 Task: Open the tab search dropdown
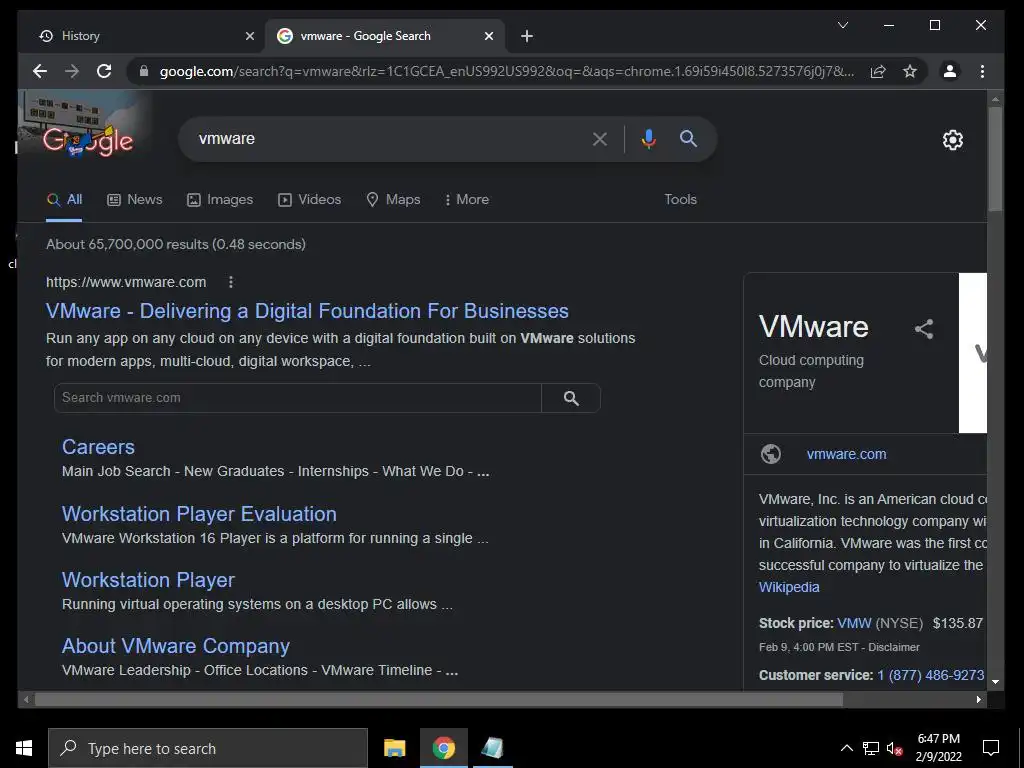click(843, 25)
